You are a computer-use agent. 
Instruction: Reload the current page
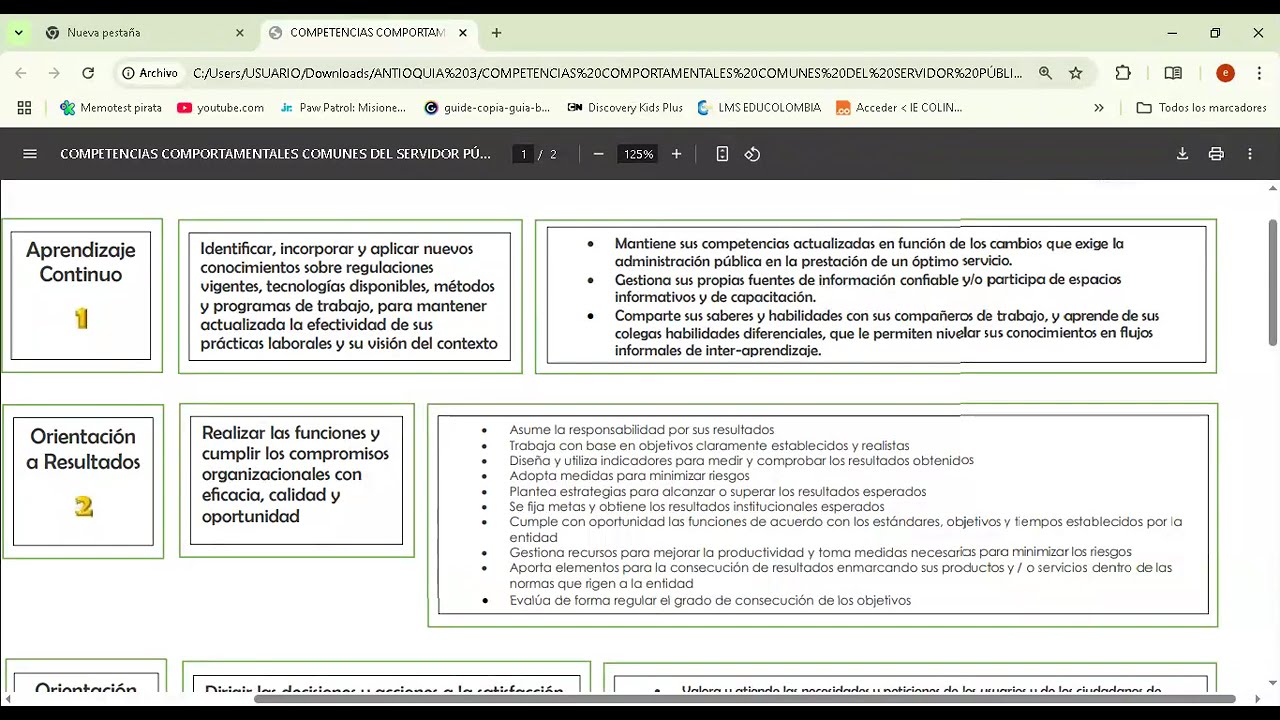click(x=88, y=73)
